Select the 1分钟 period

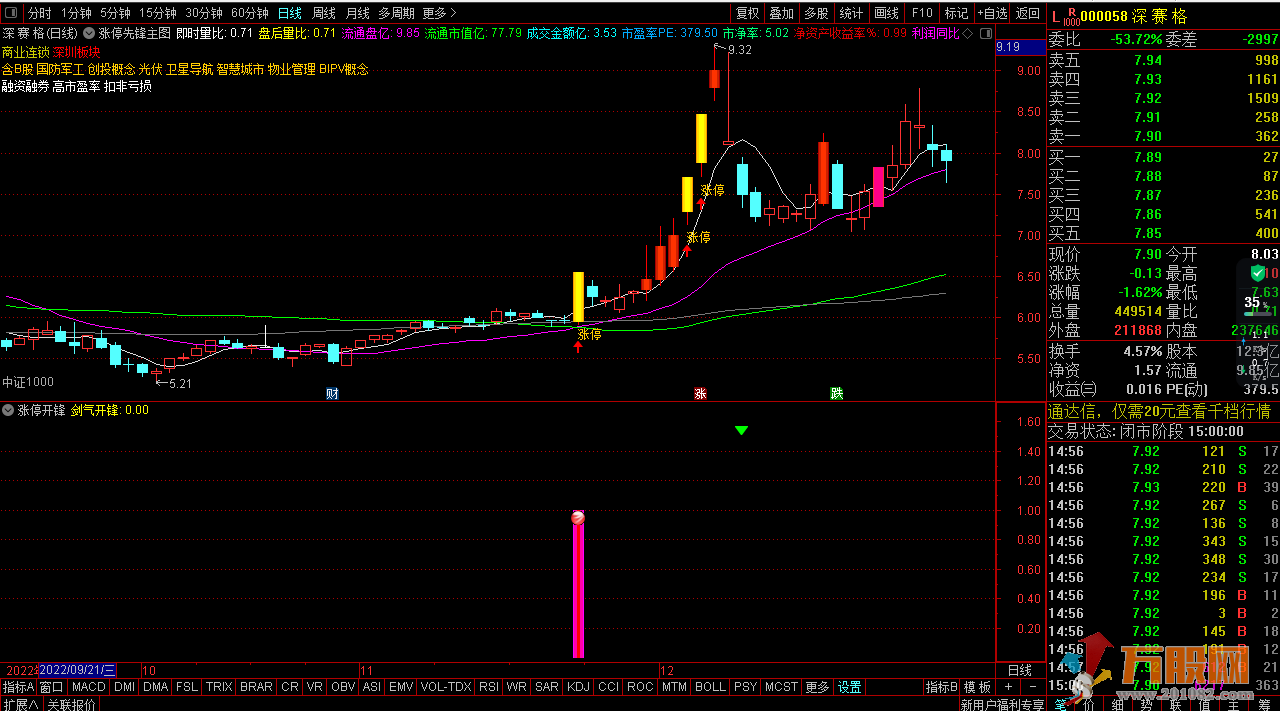click(77, 13)
